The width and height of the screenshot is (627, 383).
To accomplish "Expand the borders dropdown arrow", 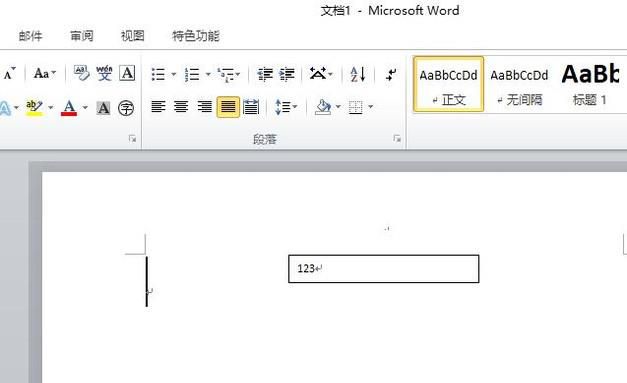I will point(371,106).
